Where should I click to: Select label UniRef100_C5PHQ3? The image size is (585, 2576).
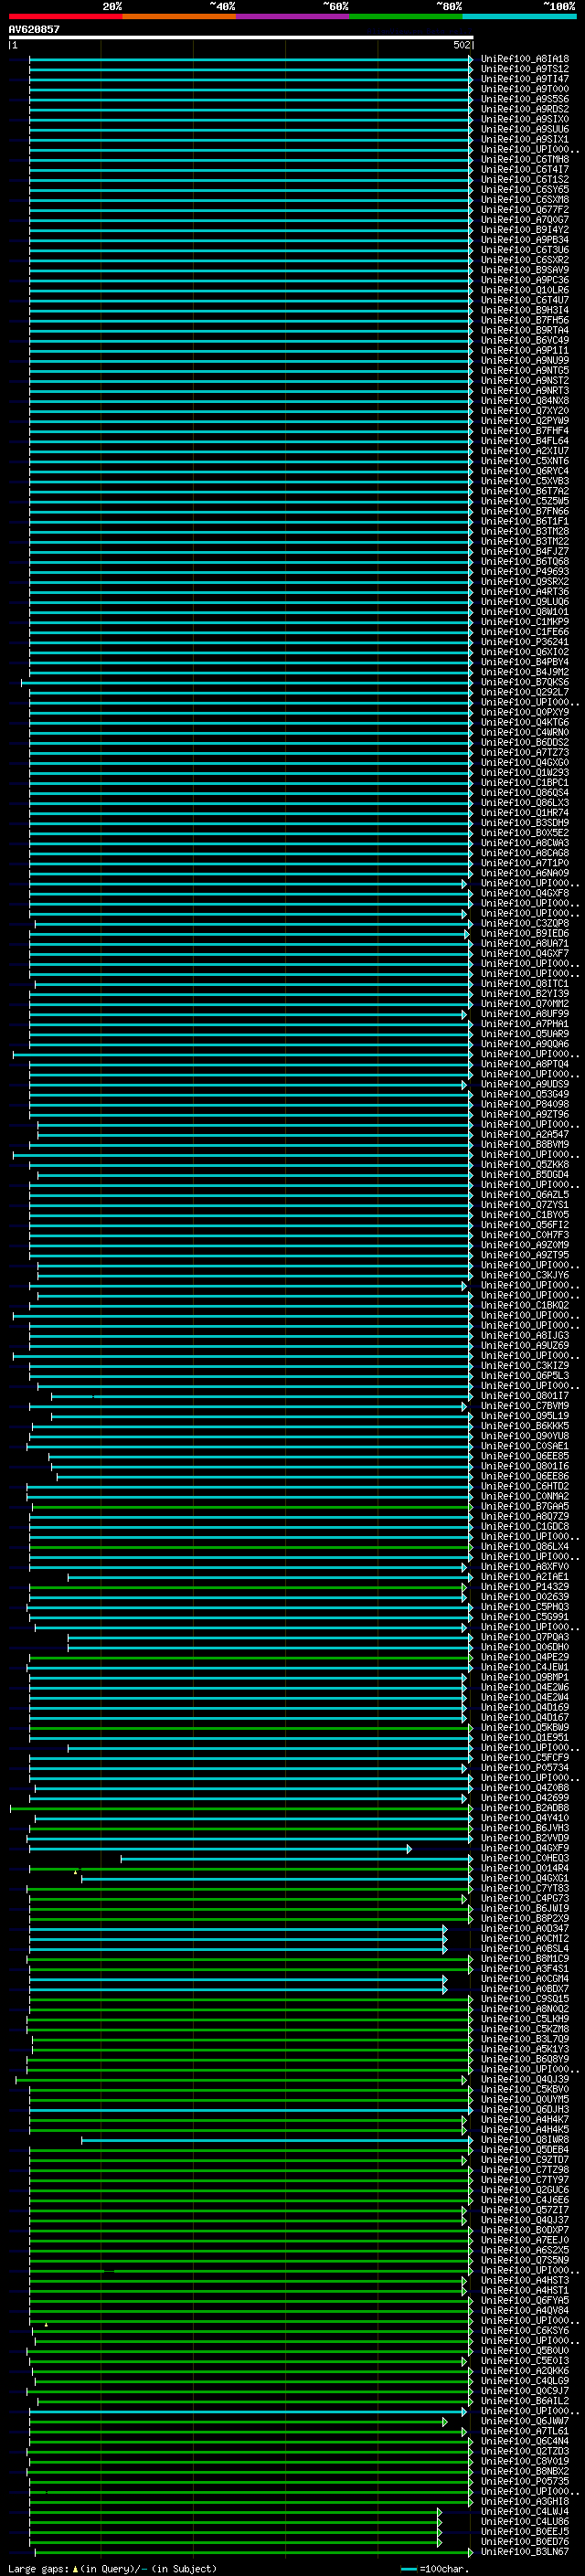[x=525, y=1607]
